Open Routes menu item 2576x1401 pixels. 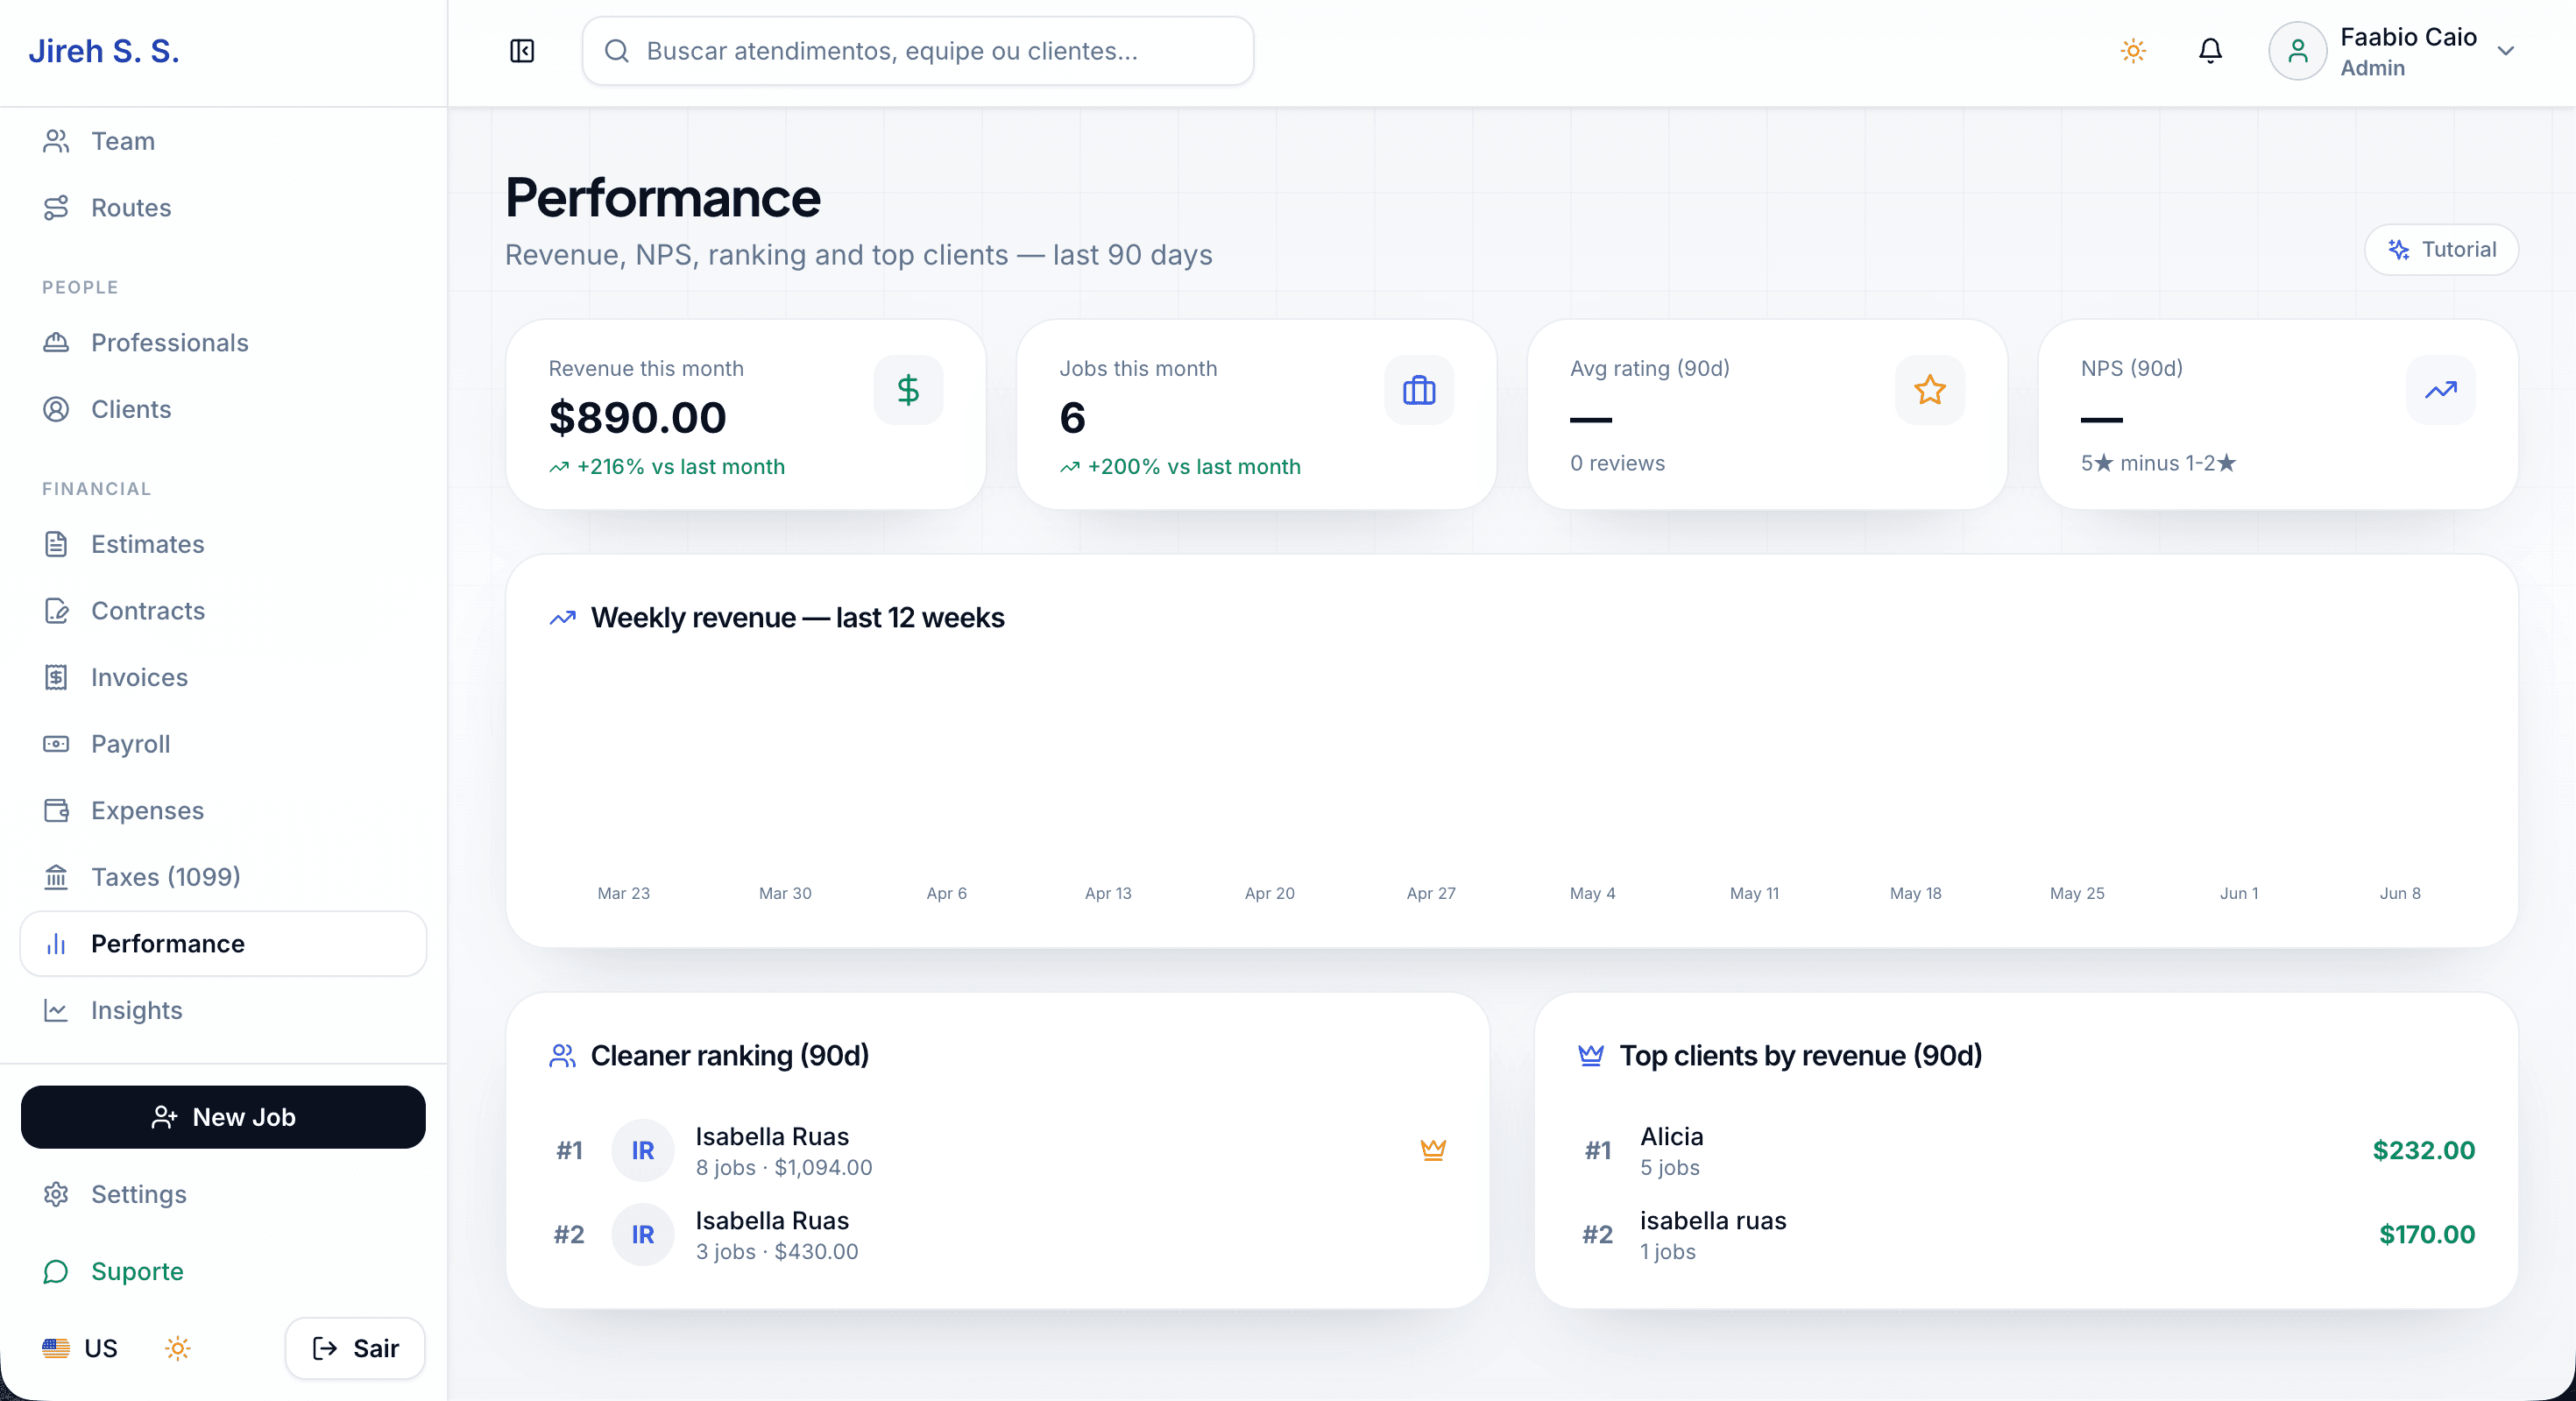[x=223, y=207]
